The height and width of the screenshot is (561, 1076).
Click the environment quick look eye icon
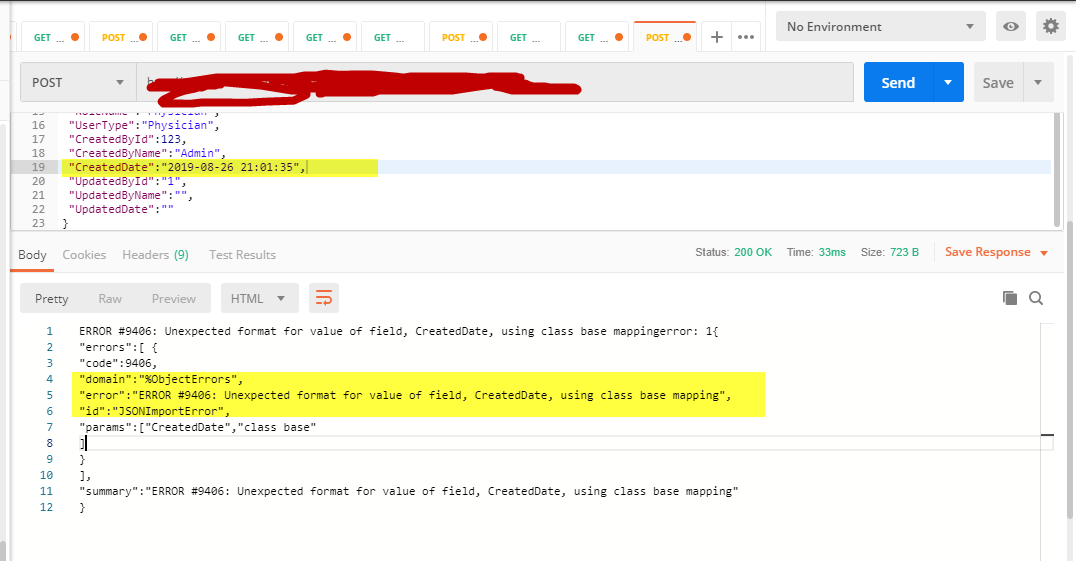point(1011,27)
